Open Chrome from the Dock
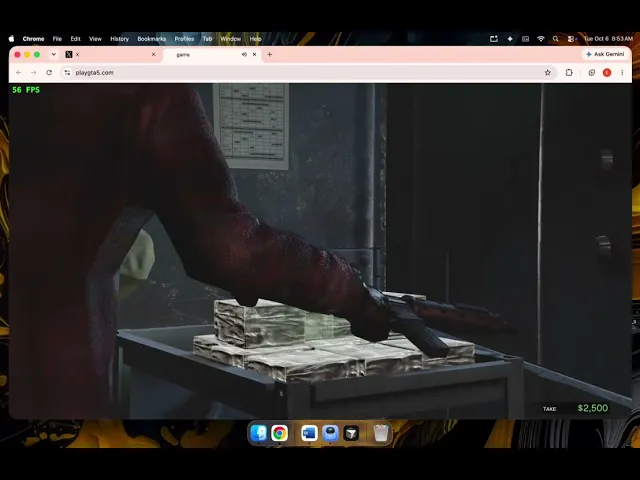Image resolution: width=640 pixels, height=480 pixels. pyautogui.click(x=279, y=433)
